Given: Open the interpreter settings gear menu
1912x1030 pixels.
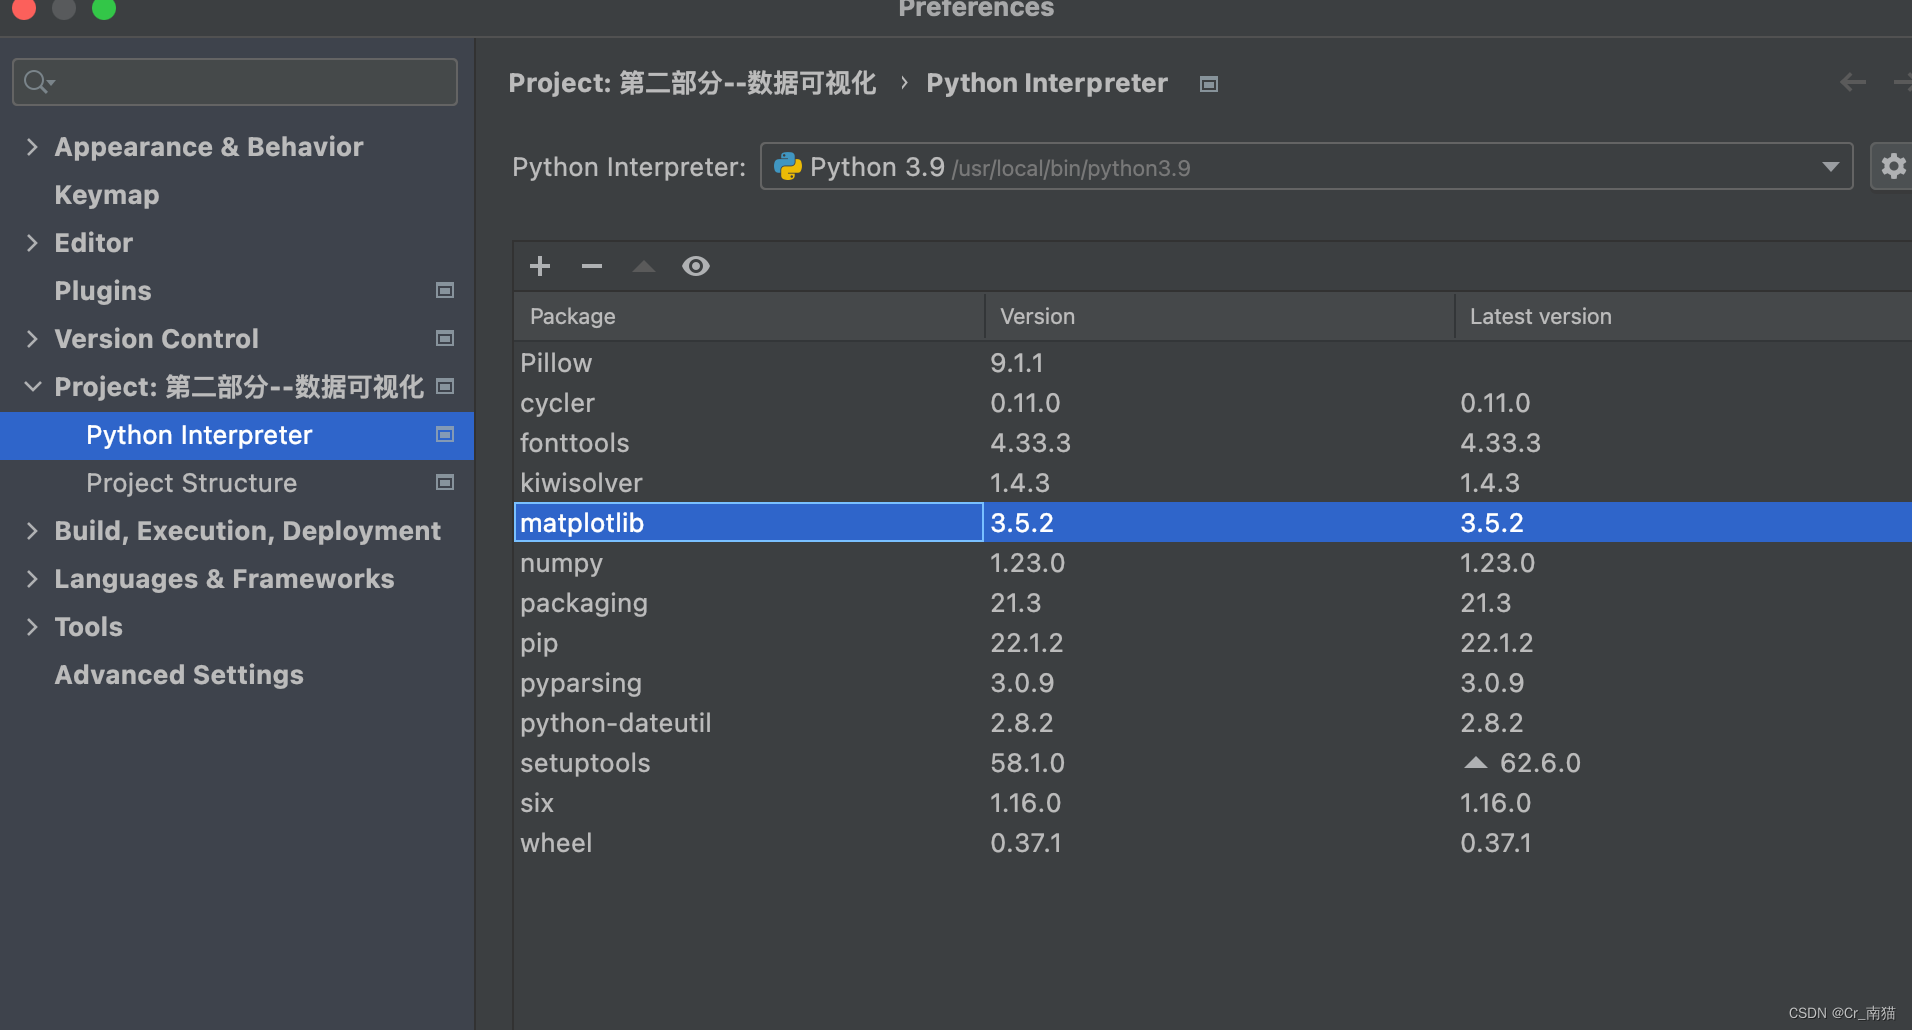Looking at the screenshot, I should tap(1893, 166).
